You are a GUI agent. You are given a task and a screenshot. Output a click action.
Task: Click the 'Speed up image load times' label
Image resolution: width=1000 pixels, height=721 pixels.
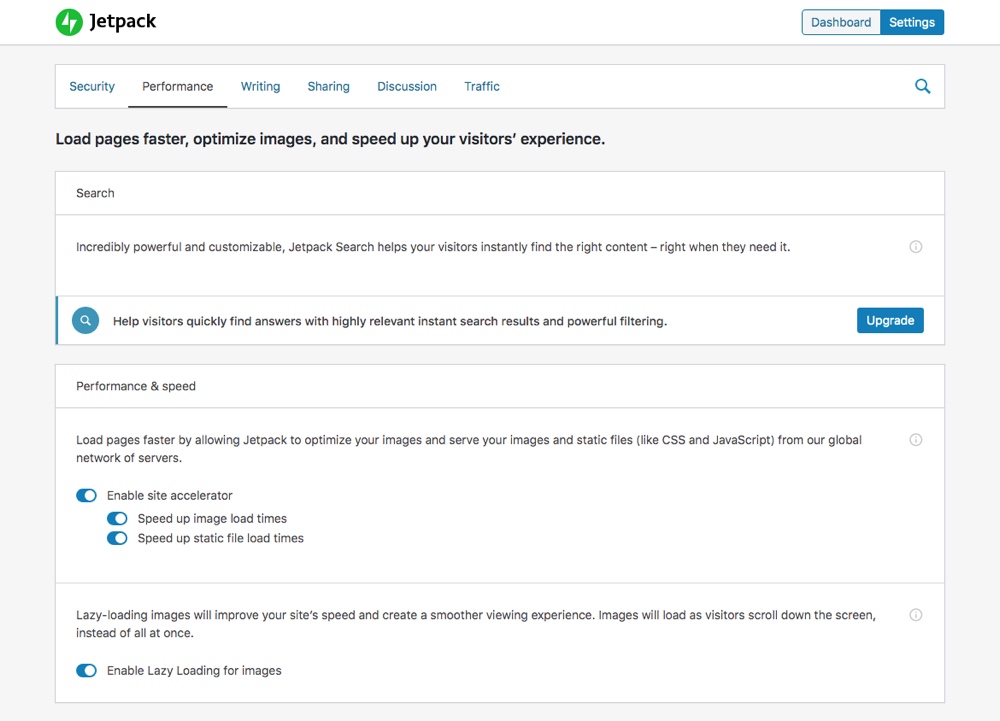212,518
